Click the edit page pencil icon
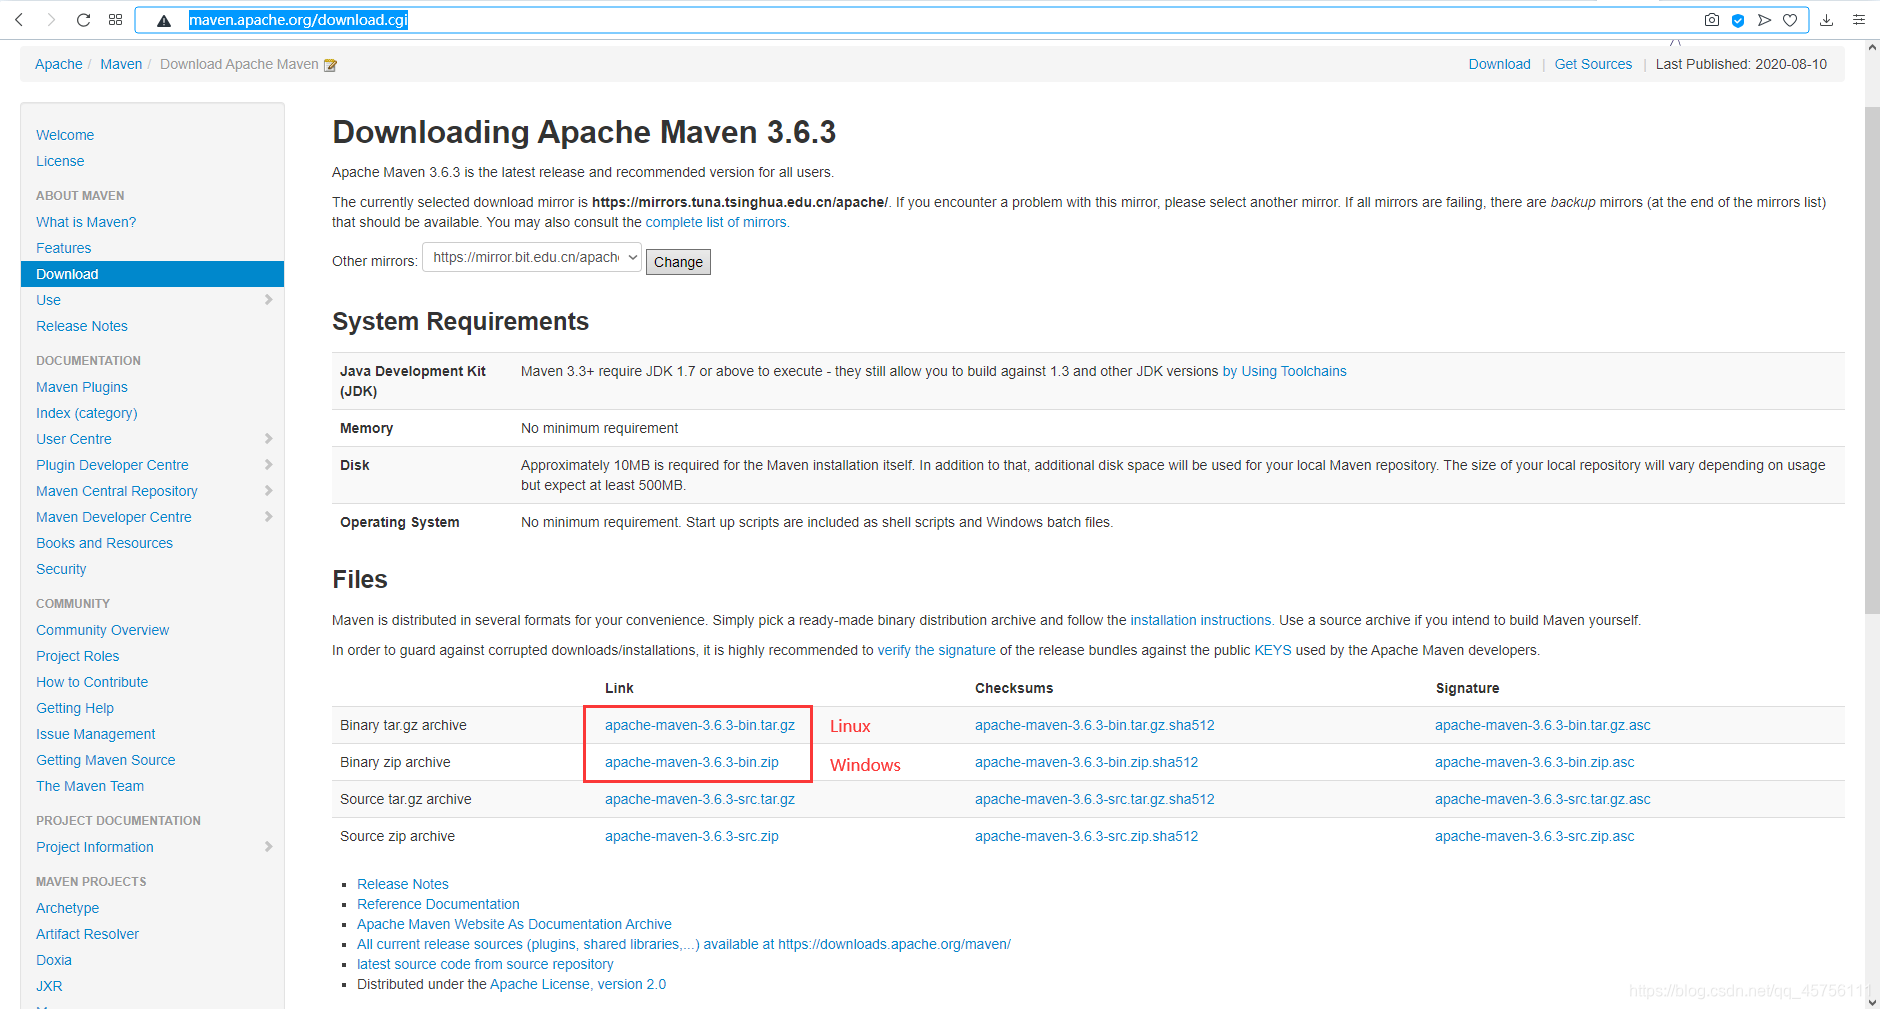The height and width of the screenshot is (1009, 1880). click(x=331, y=65)
